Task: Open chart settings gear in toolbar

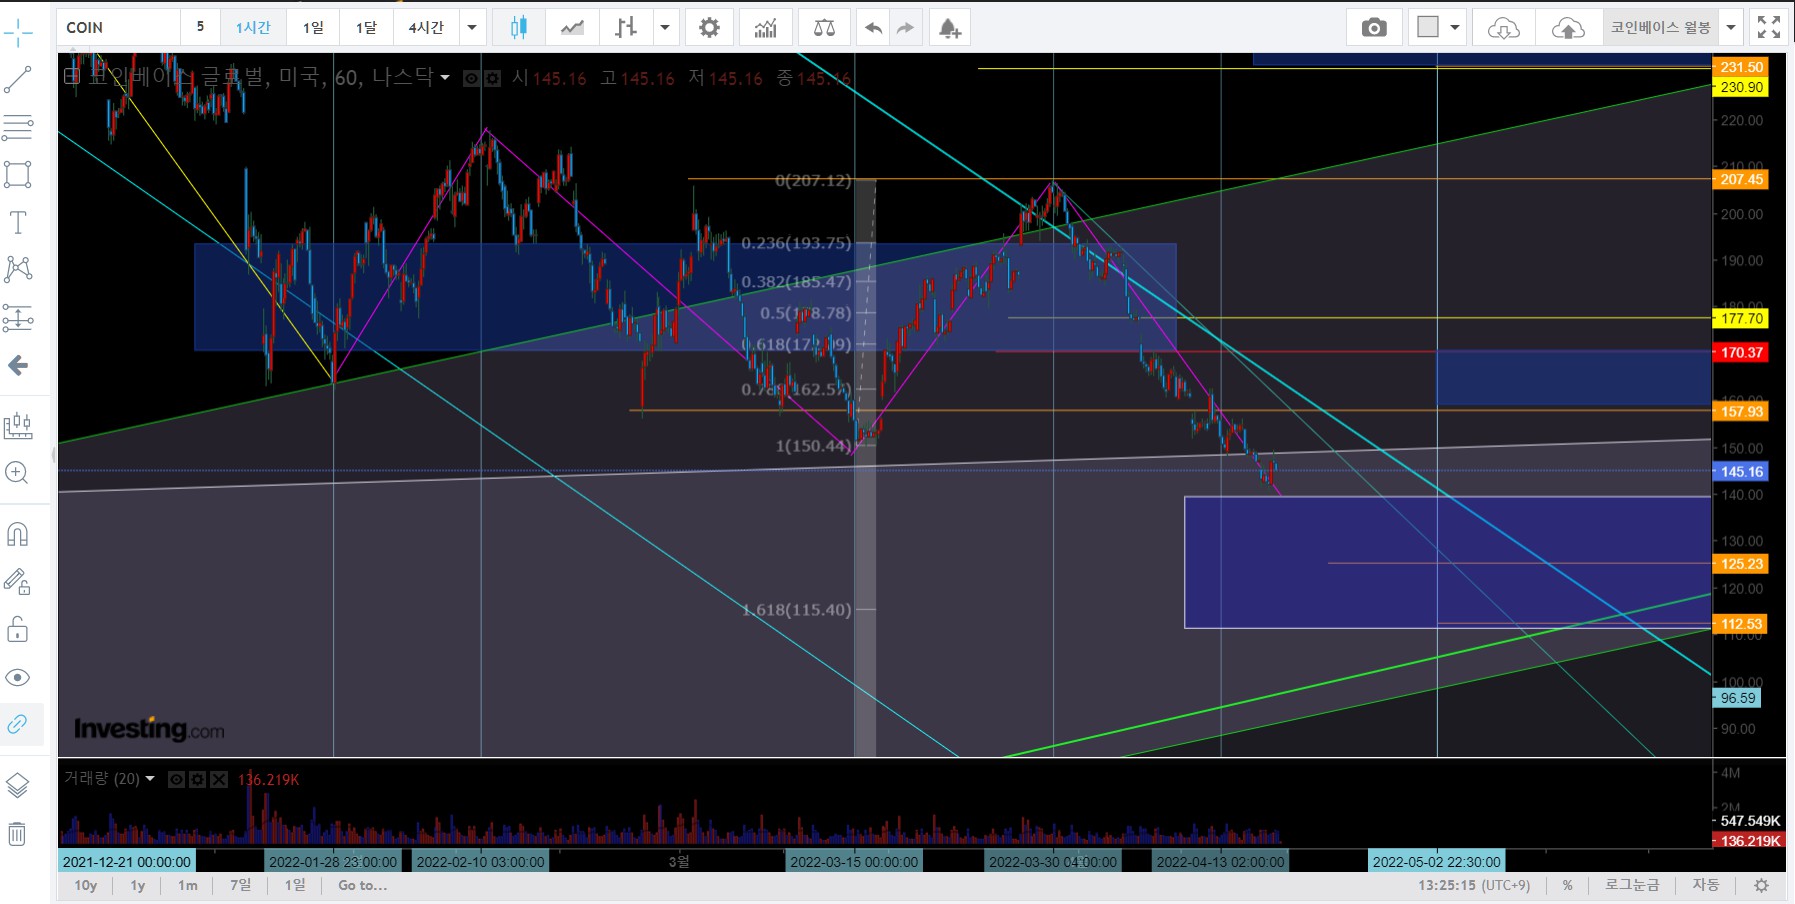Action: [709, 28]
